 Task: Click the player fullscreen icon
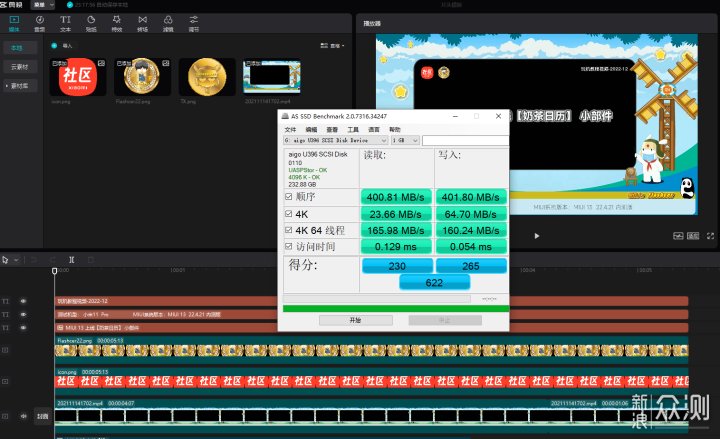(710, 236)
